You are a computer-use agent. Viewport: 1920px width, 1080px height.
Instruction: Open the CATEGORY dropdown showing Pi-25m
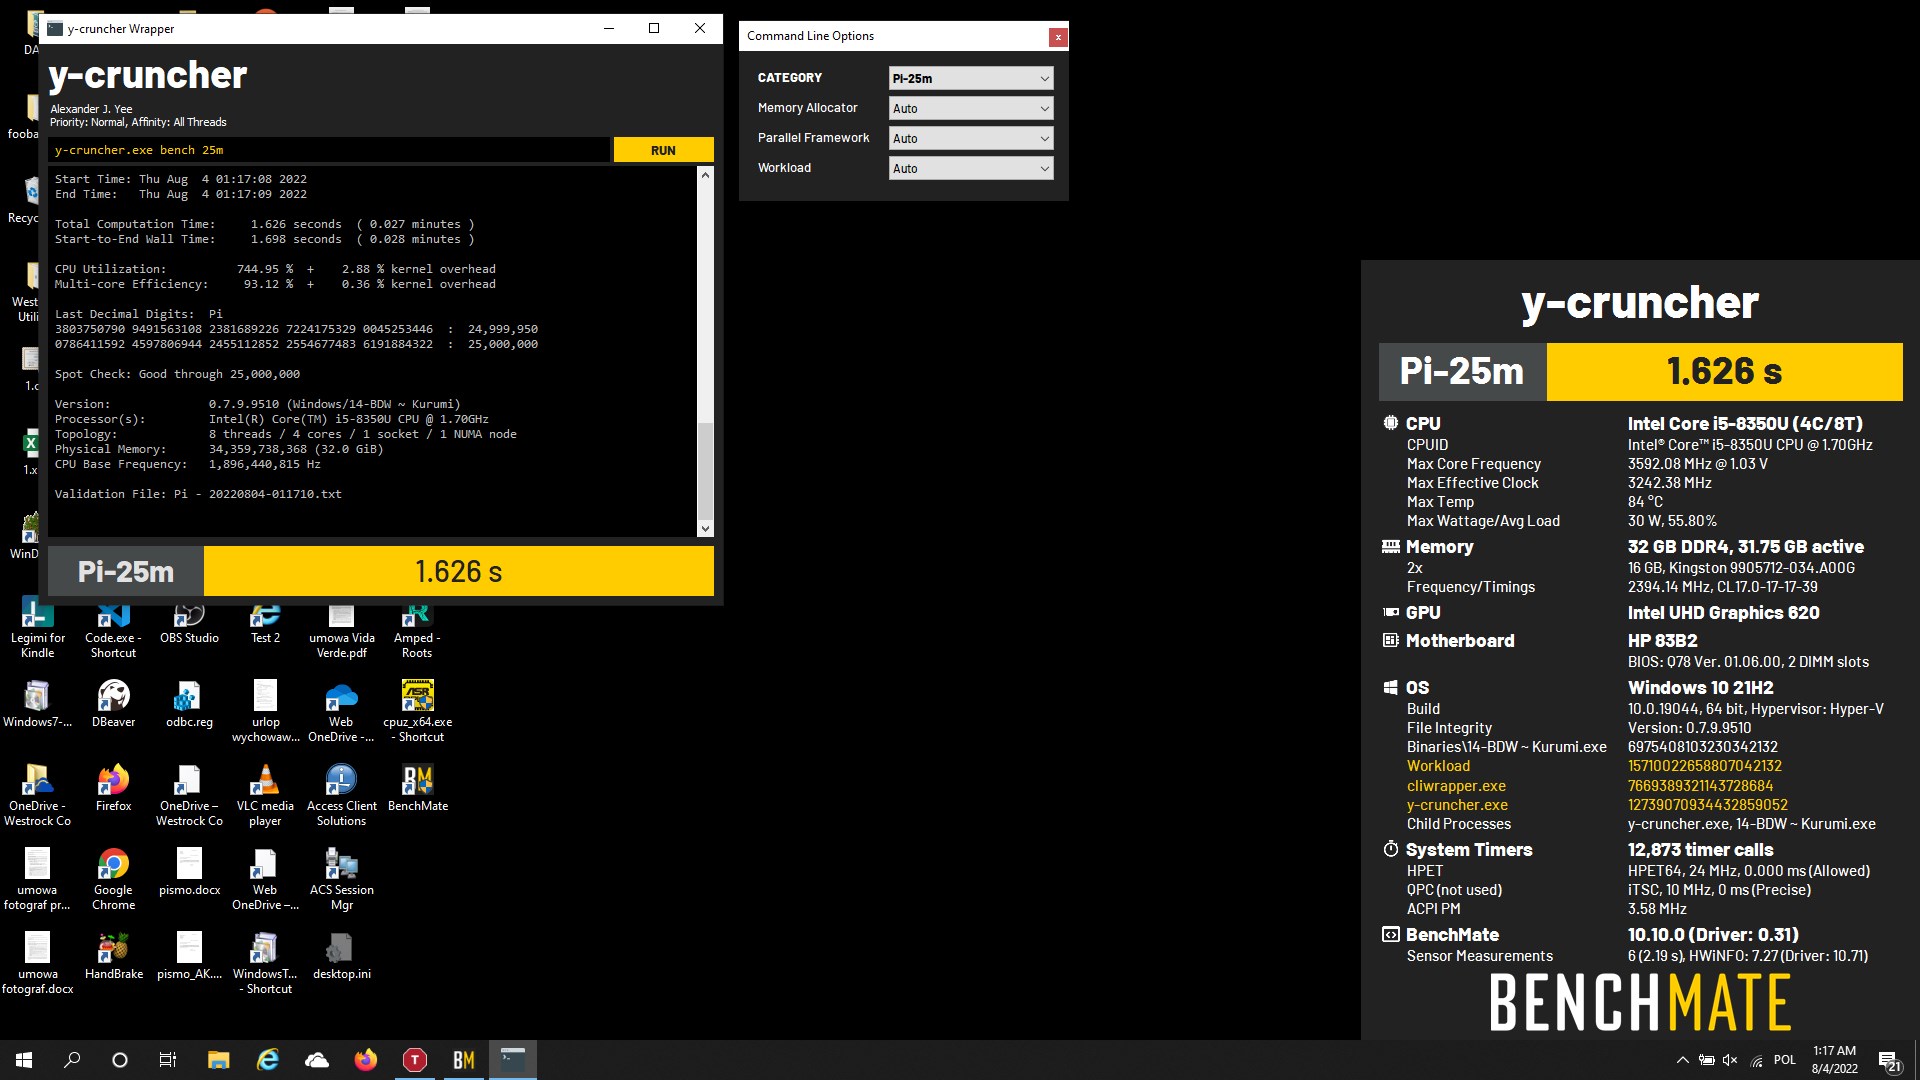[970, 78]
